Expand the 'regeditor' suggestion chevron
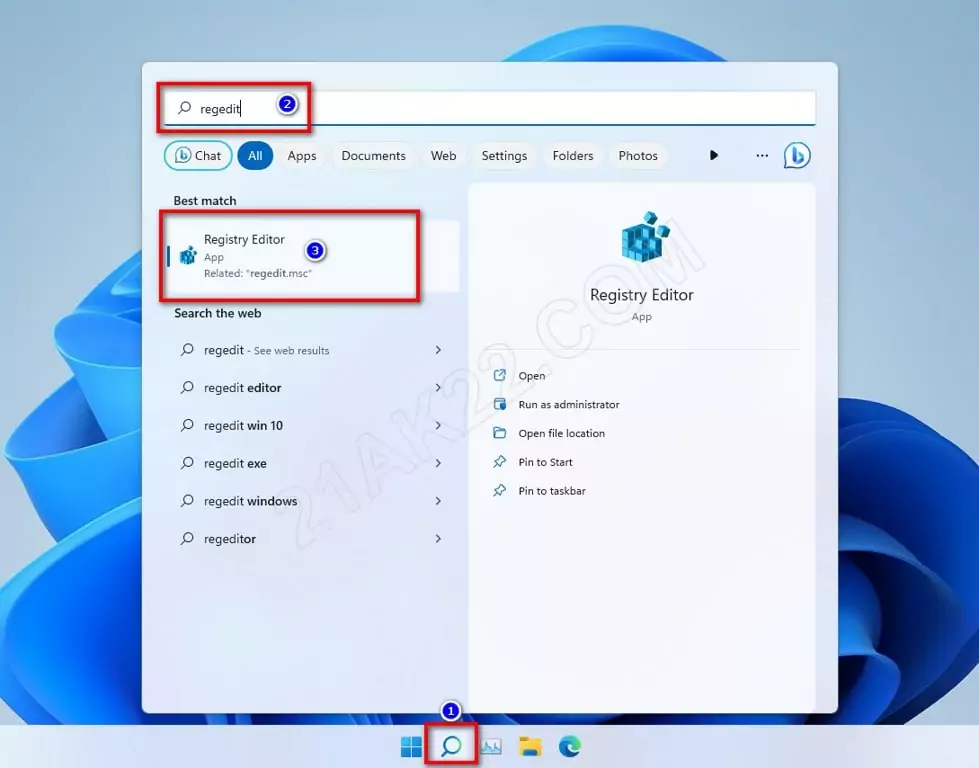Image resolution: width=979 pixels, height=768 pixels. [438, 538]
